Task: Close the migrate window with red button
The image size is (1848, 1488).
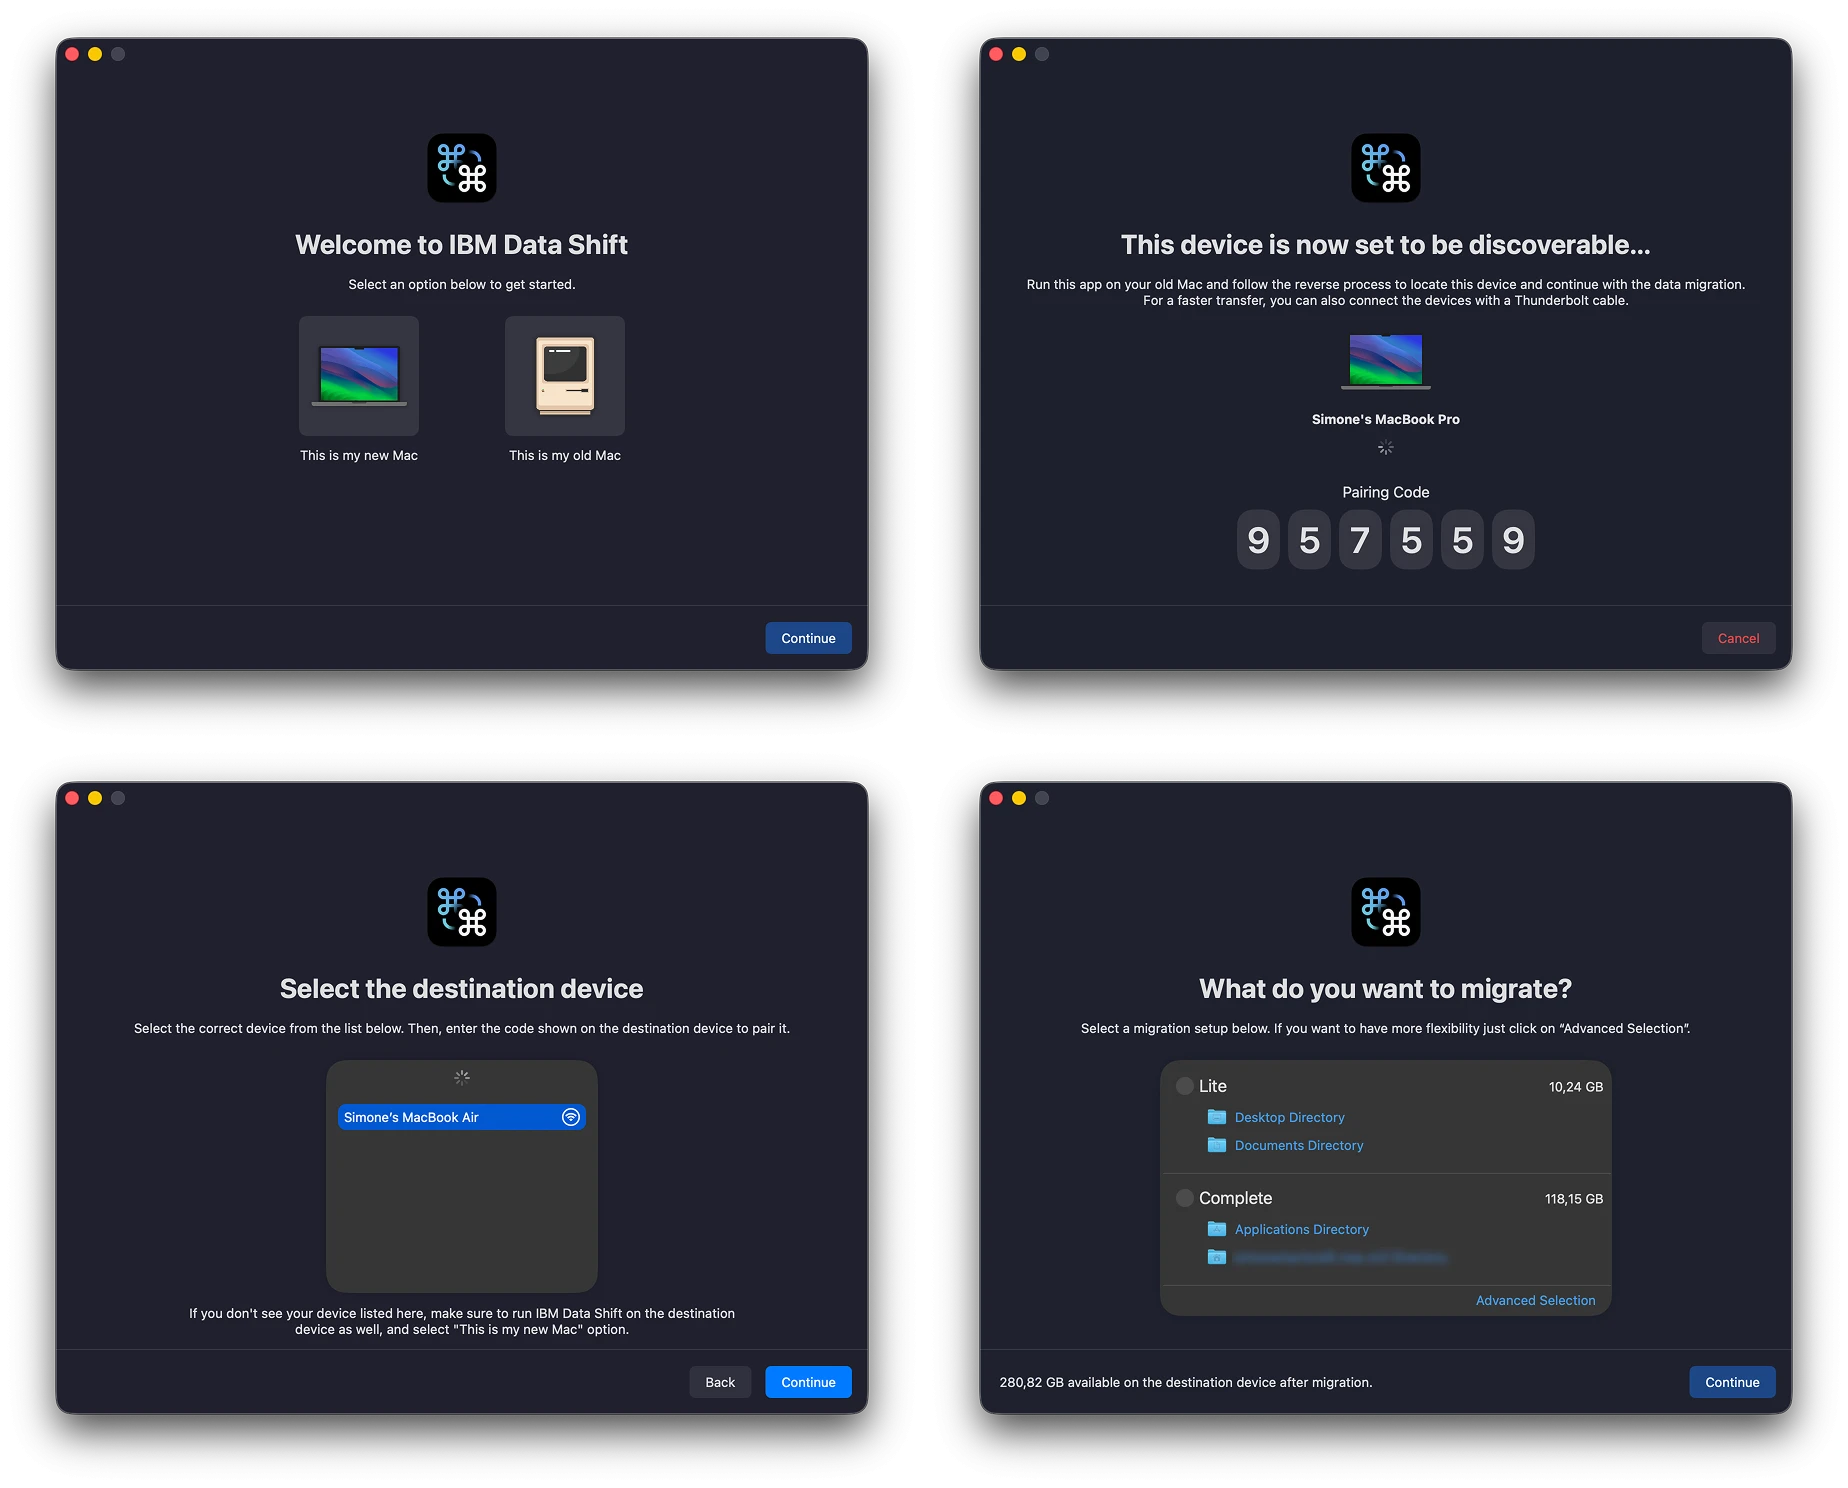Action: coord(996,798)
